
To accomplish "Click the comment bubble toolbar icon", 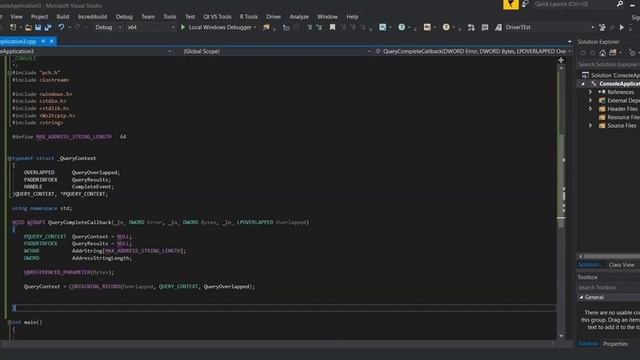I will coord(484,27).
